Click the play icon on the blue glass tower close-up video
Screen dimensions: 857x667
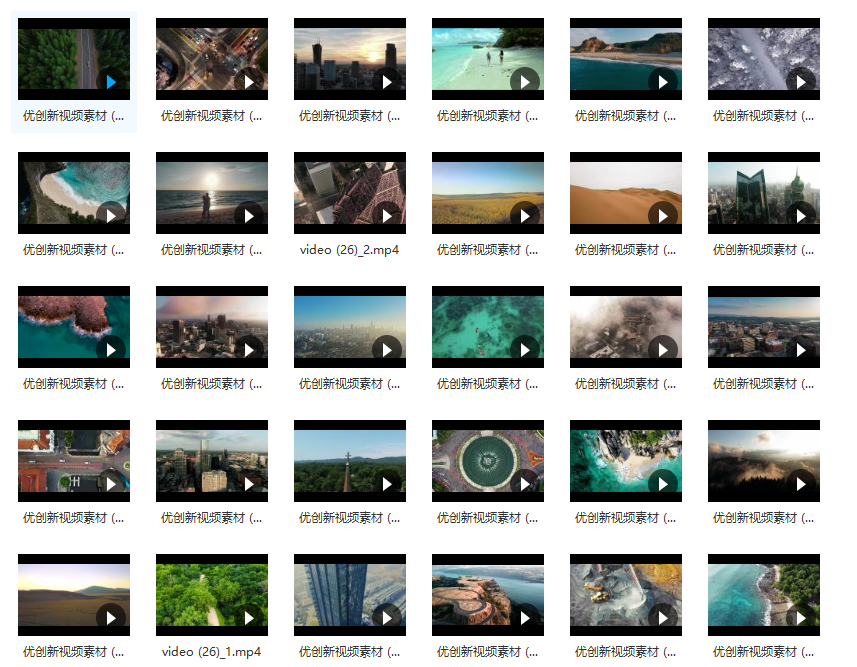(x=386, y=618)
